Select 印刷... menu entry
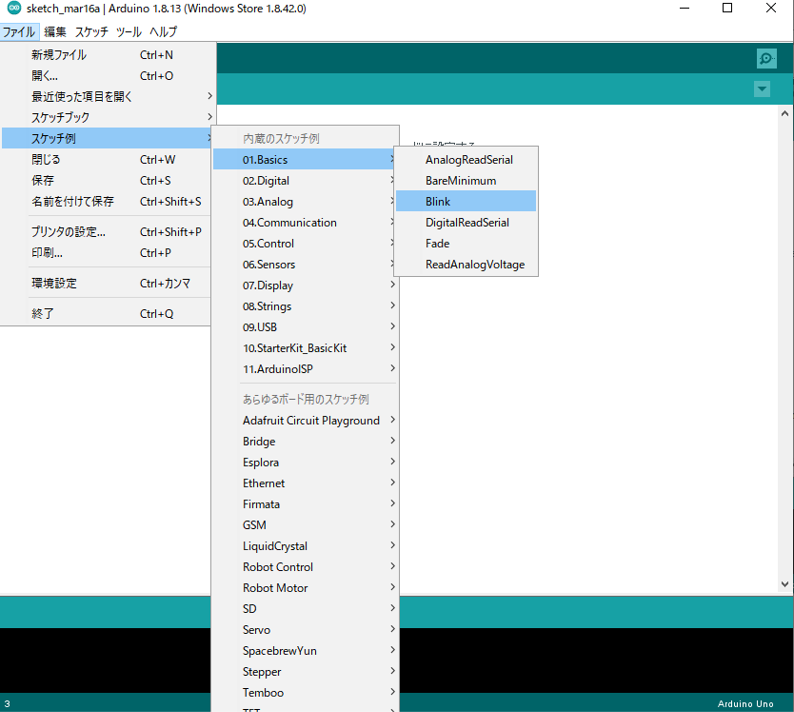794x712 pixels. point(106,252)
